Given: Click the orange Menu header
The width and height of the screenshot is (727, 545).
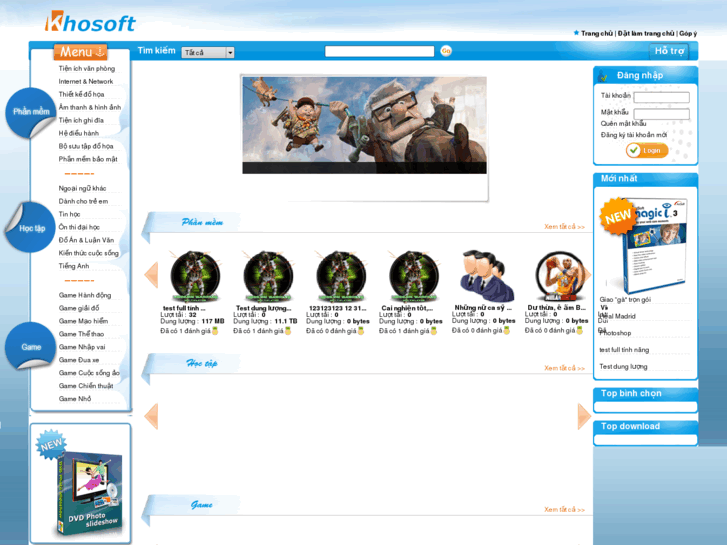Looking at the screenshot, I should pos(80,52).
